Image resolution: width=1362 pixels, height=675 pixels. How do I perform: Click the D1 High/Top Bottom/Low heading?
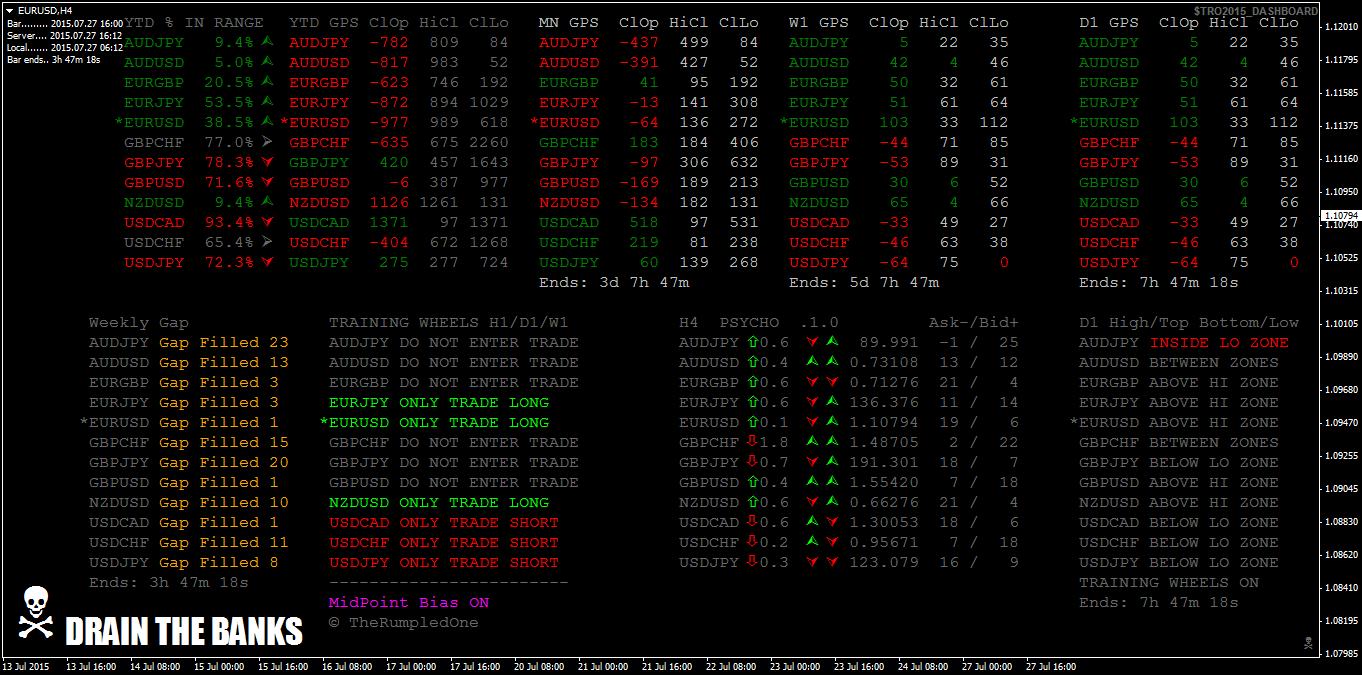1189,323
